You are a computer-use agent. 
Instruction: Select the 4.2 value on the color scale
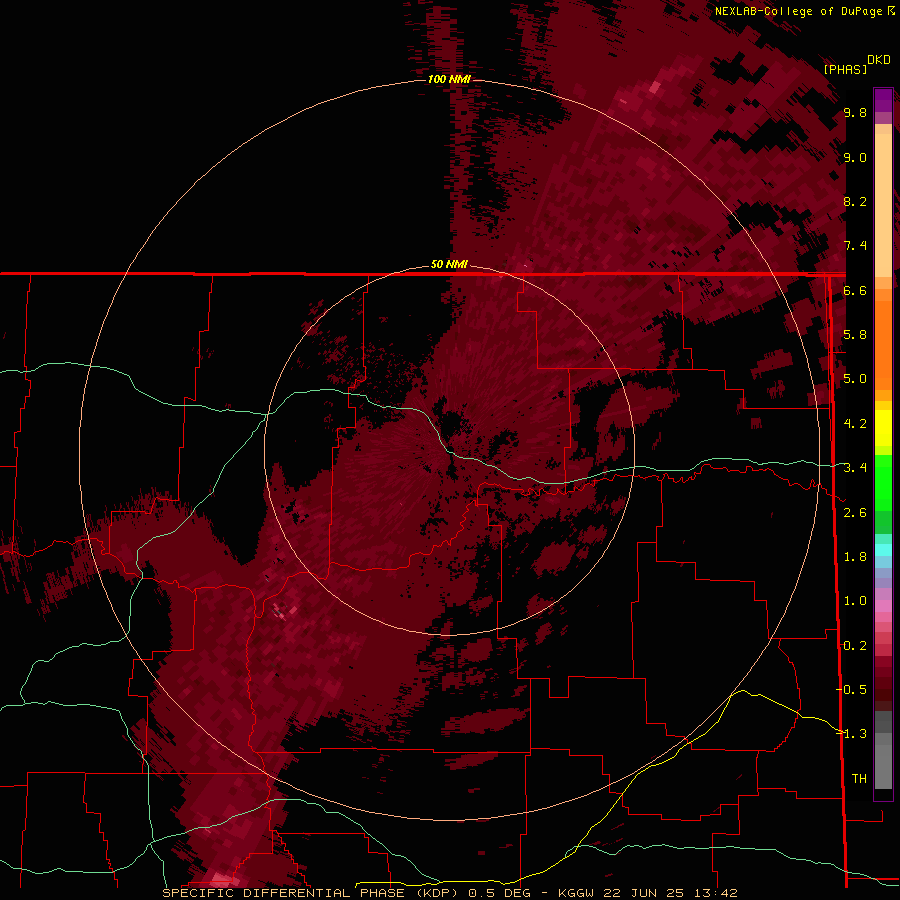click(855, 424)
